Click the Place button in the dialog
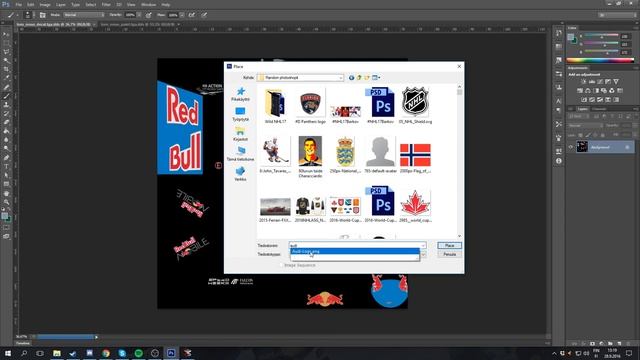 (x=449, y=245)
